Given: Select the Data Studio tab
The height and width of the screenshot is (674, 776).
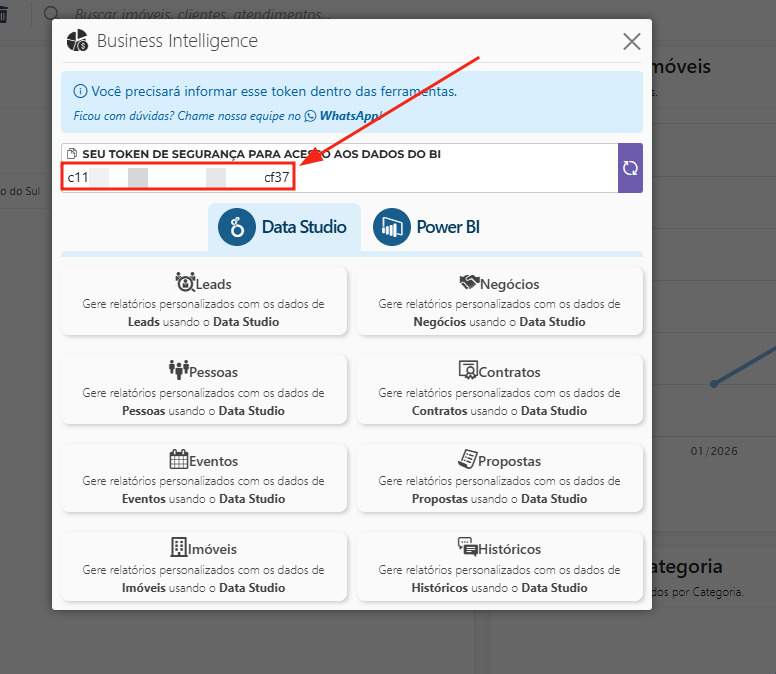Looking at the screenshot, I should 283,227.
